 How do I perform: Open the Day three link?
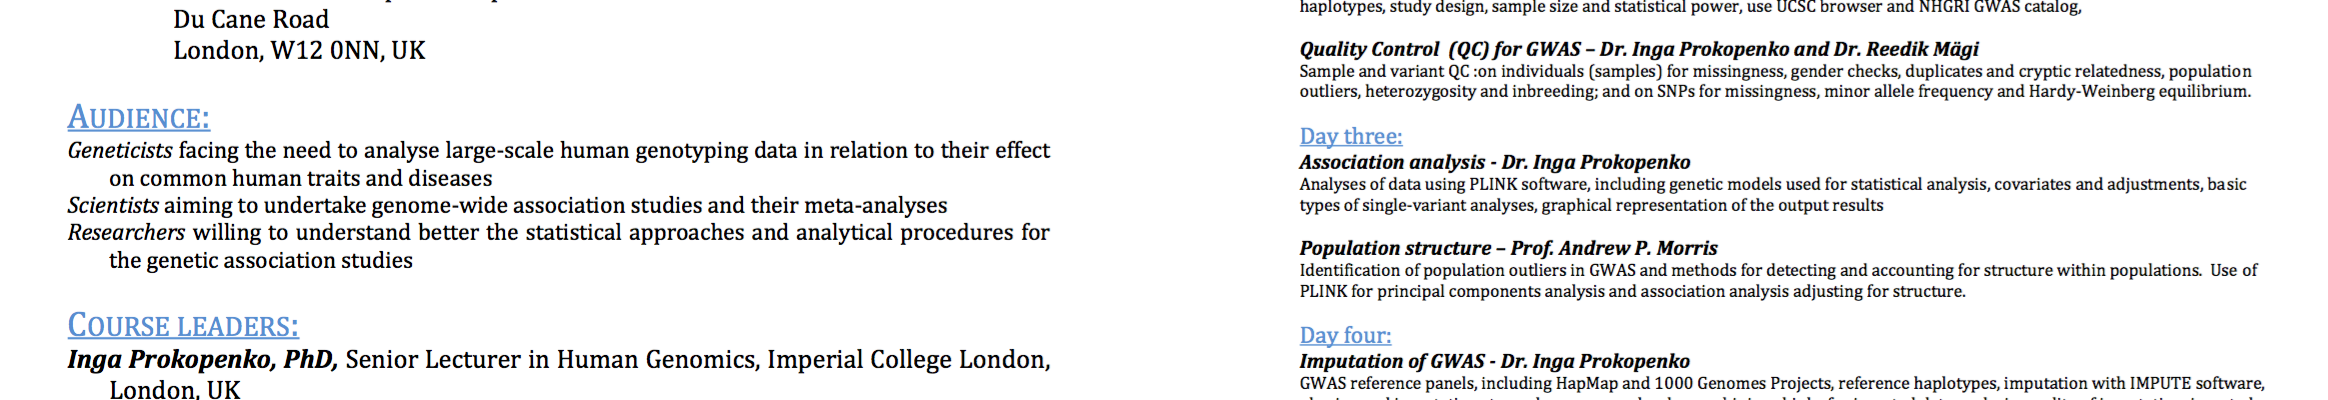(1350, 136)
